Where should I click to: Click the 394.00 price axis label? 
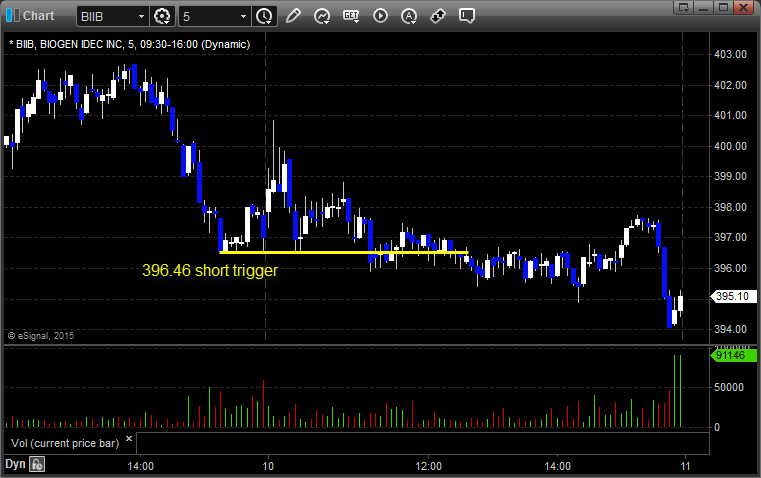click(730, 329)
